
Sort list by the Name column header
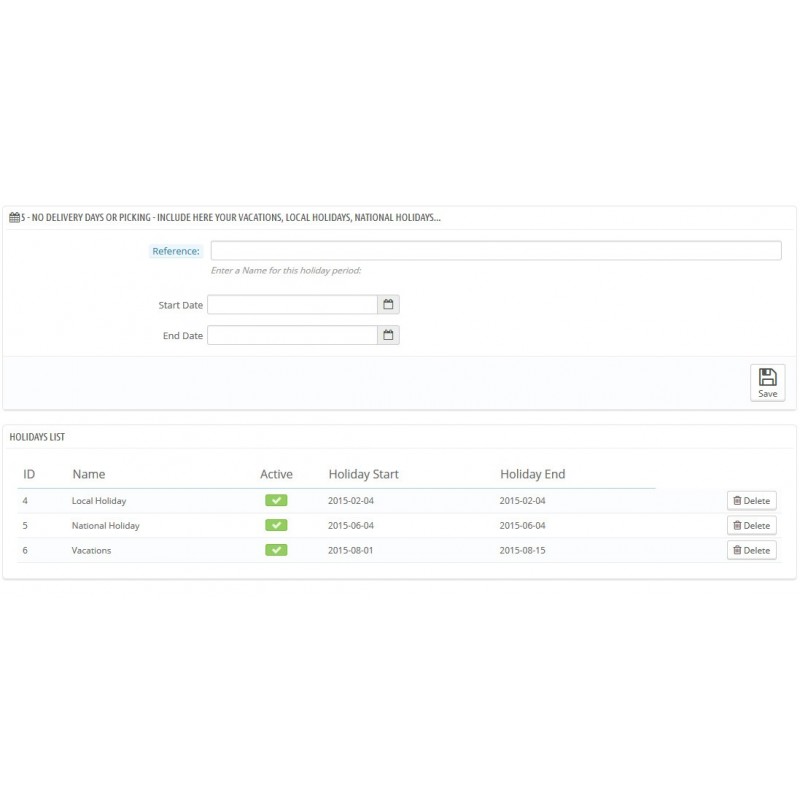click(88, 473)
